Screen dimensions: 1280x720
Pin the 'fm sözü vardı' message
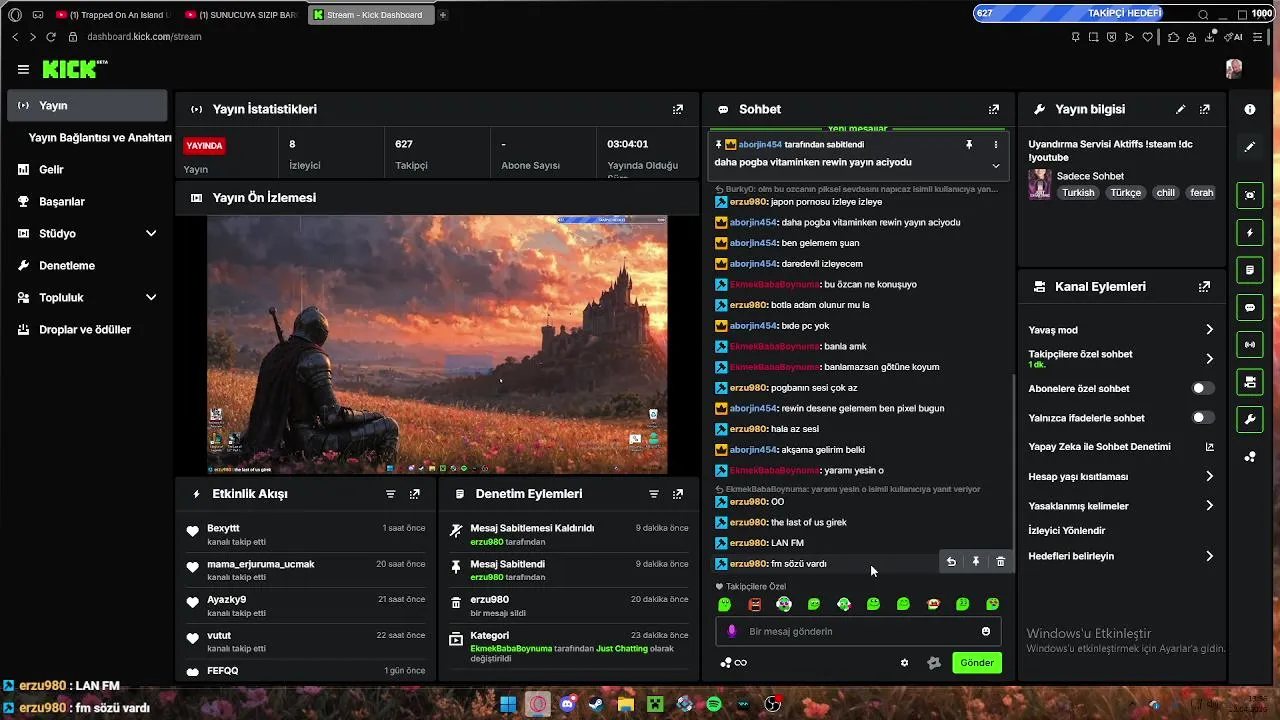point(976,562)
